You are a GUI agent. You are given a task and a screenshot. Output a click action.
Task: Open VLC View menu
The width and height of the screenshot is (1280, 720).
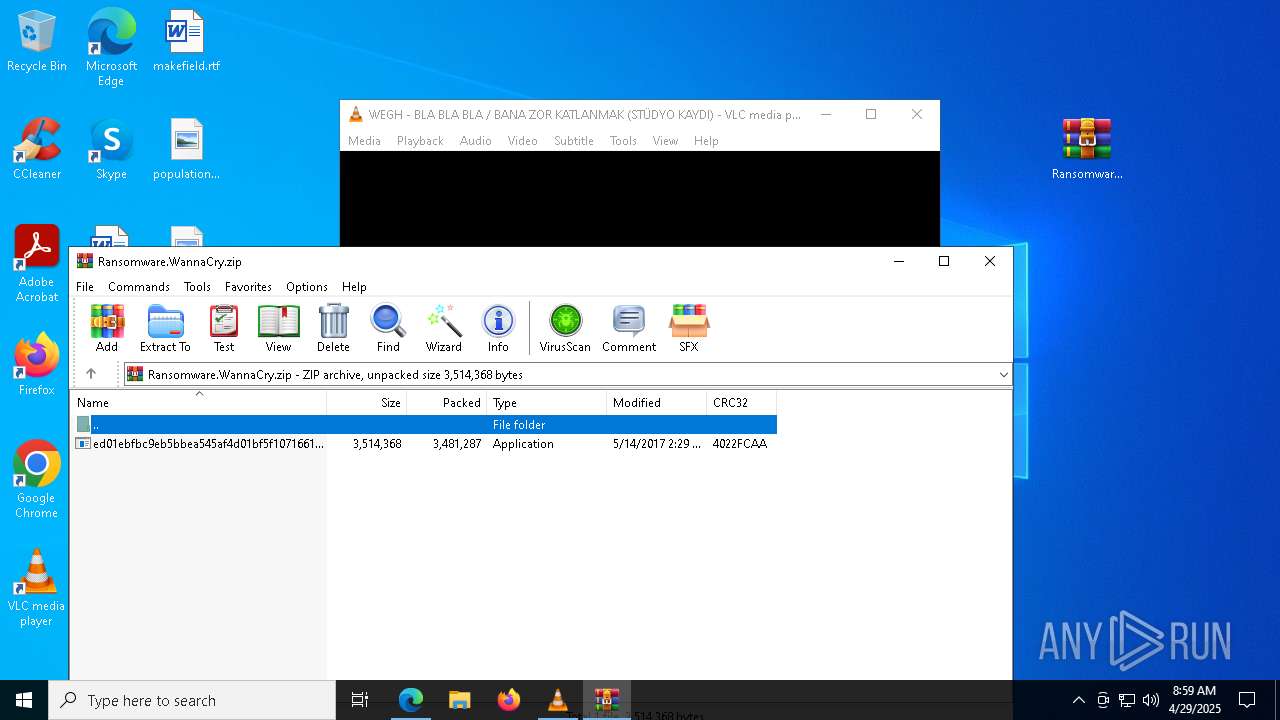point(666,141)
